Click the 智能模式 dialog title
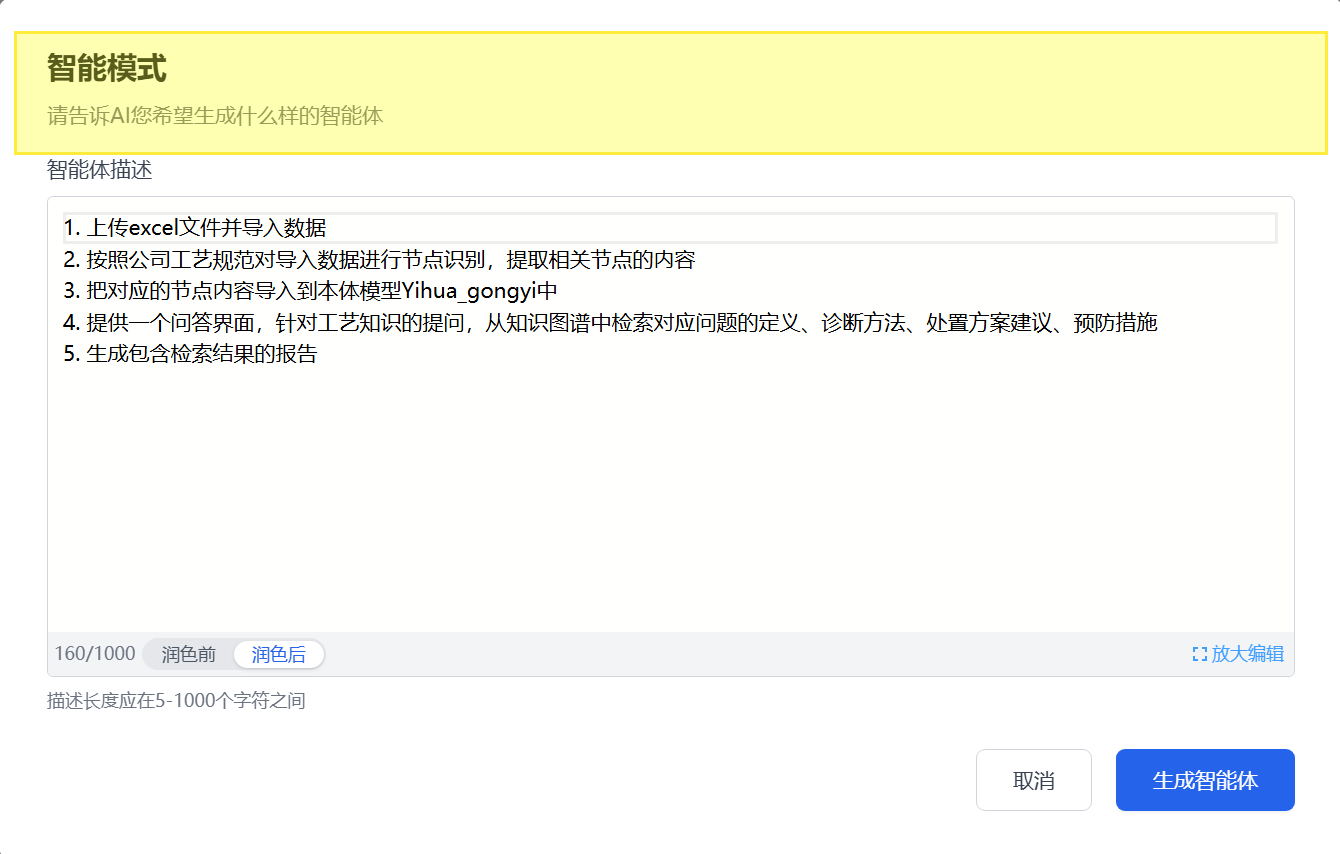 tap(106, 69)
